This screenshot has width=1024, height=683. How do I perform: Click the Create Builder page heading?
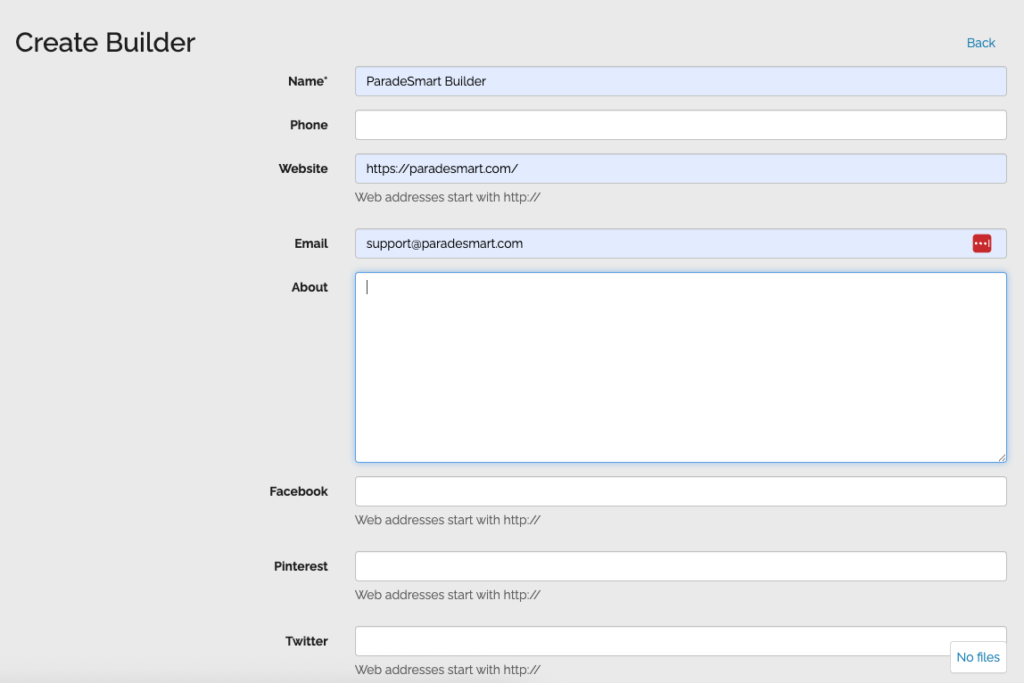103,42
